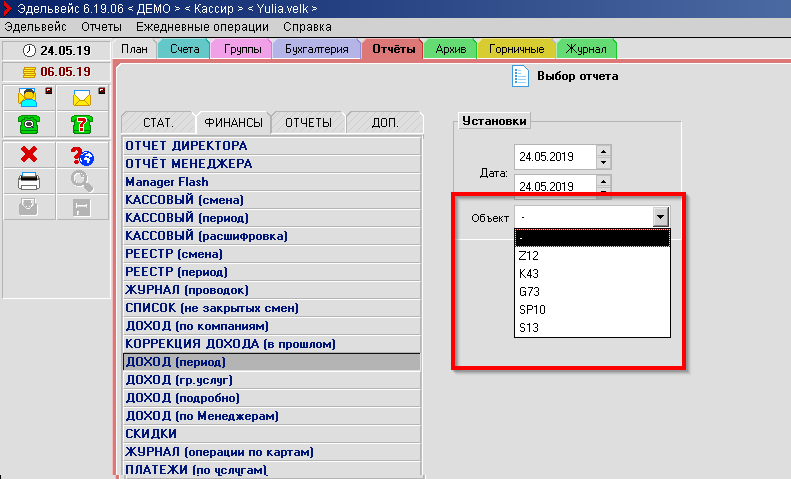Viewport: 791px width, 479px height.
Task: Click the guest messages icon with person
Action: pos(29,98)
